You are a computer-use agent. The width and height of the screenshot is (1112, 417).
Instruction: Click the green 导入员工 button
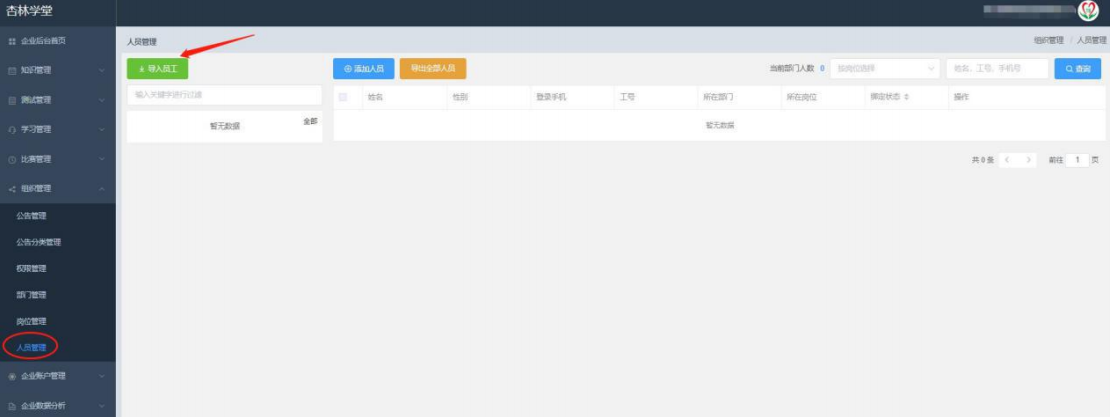[x=157, y=69]
